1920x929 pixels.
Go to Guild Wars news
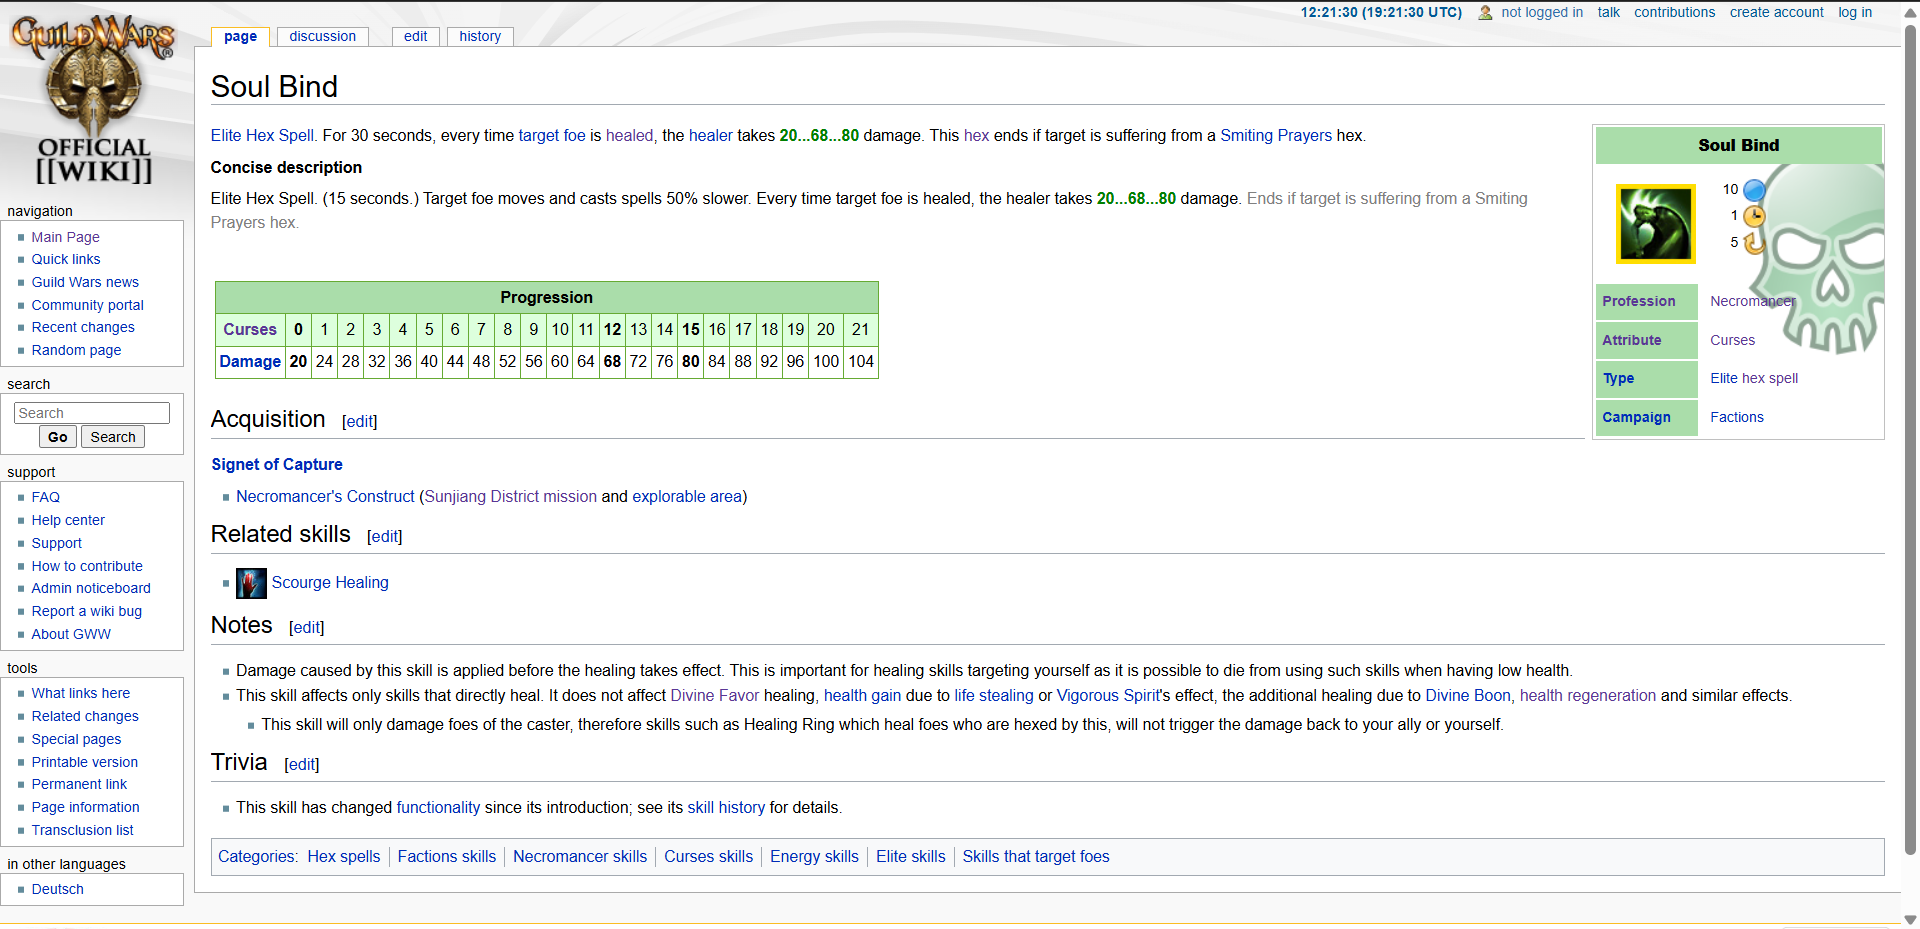click(85, 282)
